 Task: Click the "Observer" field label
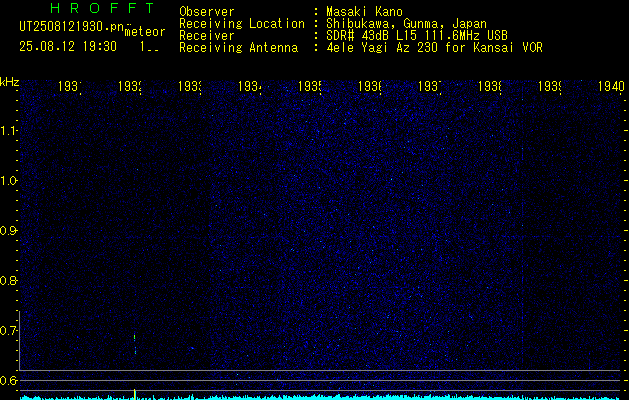207,12
